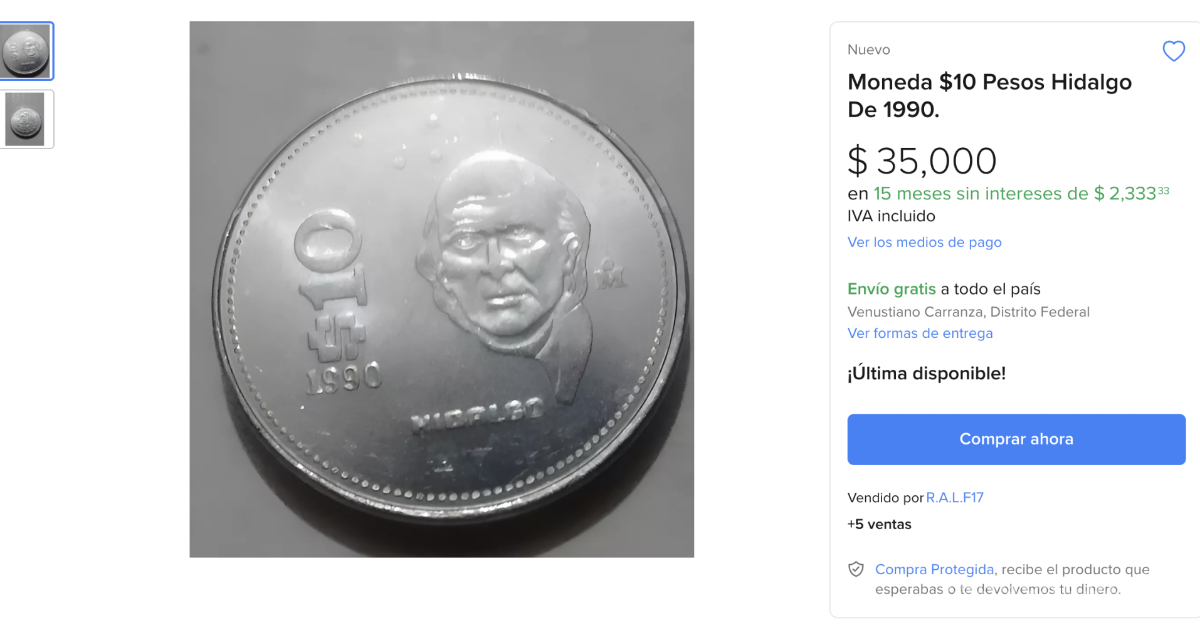Select the first coin thumbnail

[x=25, y=51]
